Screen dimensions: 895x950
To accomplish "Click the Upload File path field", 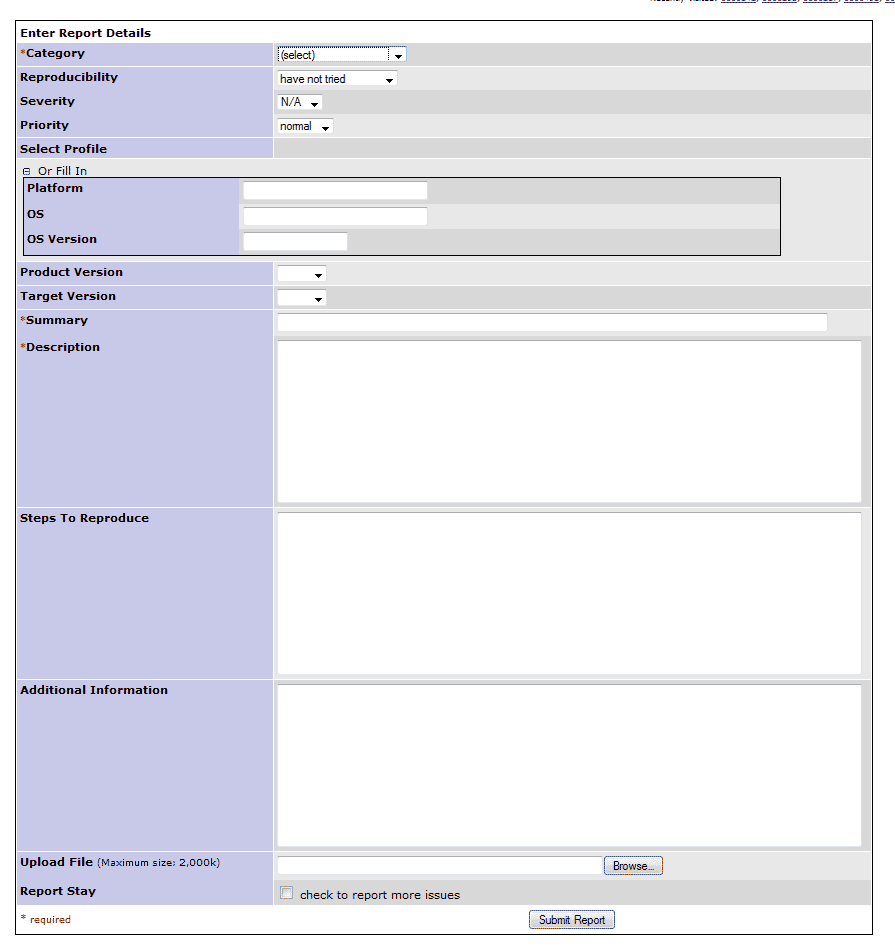I will (x=440, y=865).
